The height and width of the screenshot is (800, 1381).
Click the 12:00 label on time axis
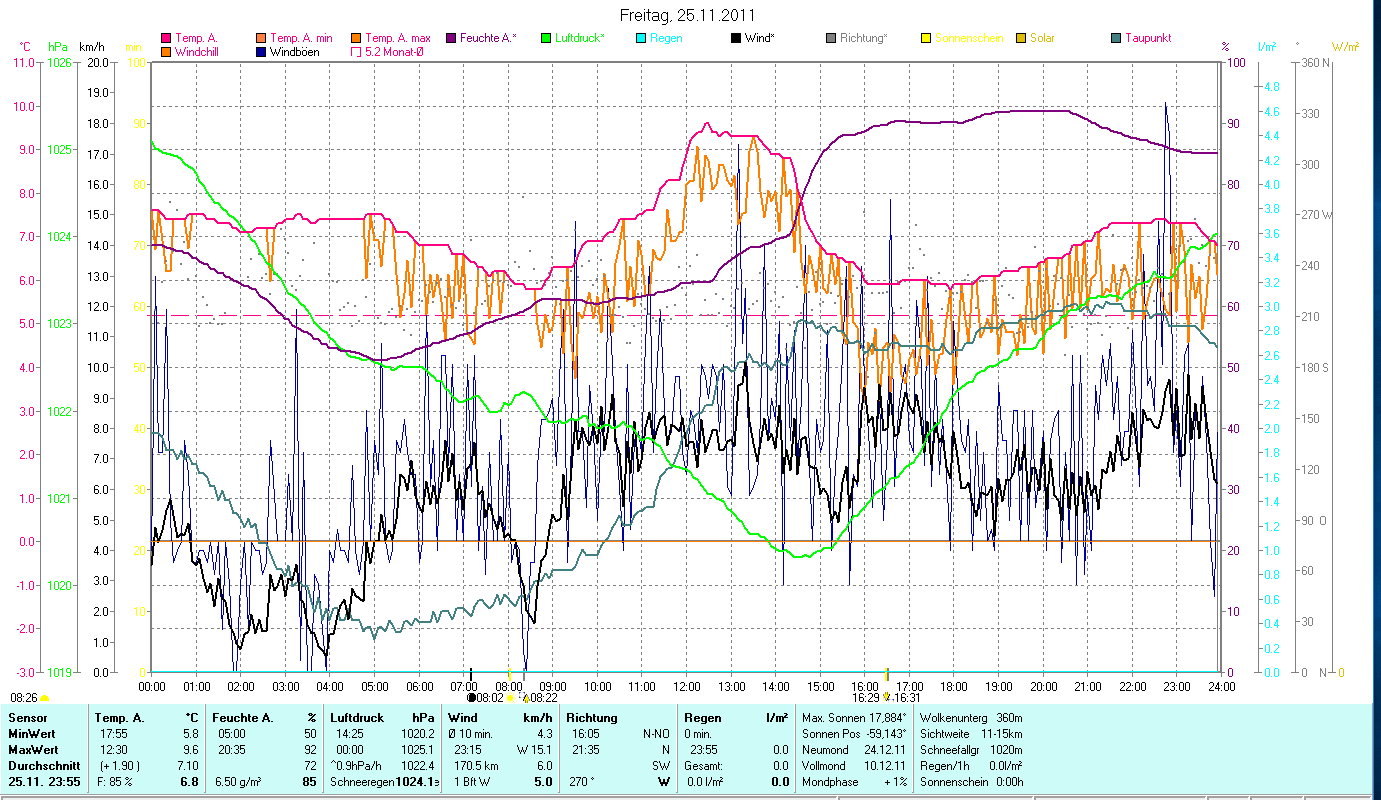[687, 686]
